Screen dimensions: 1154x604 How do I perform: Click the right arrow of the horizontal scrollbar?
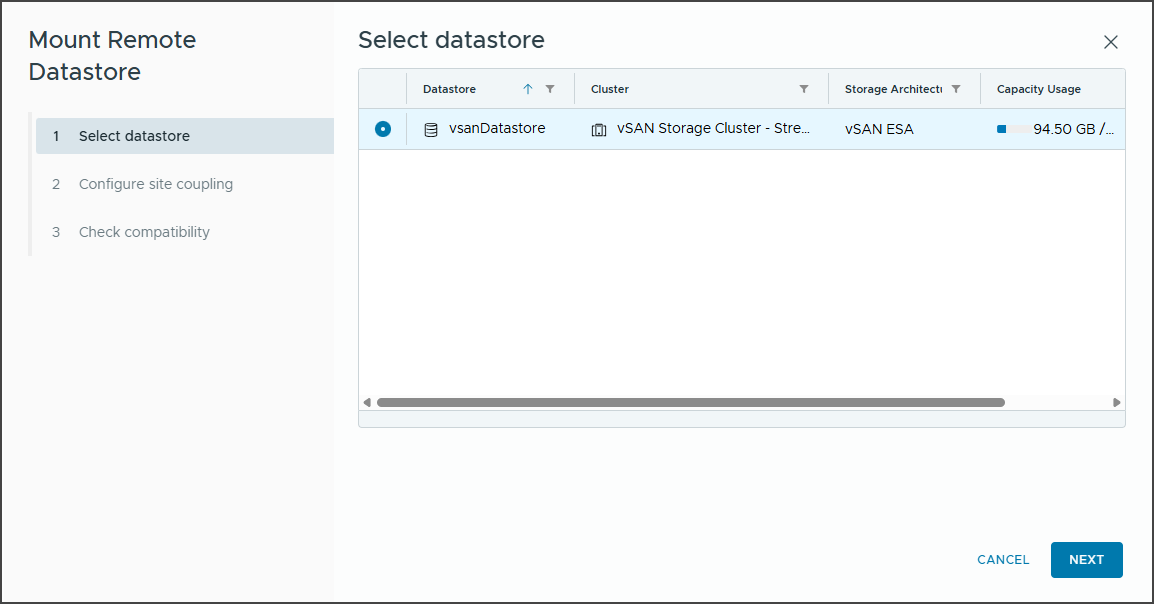(1118, 401)
